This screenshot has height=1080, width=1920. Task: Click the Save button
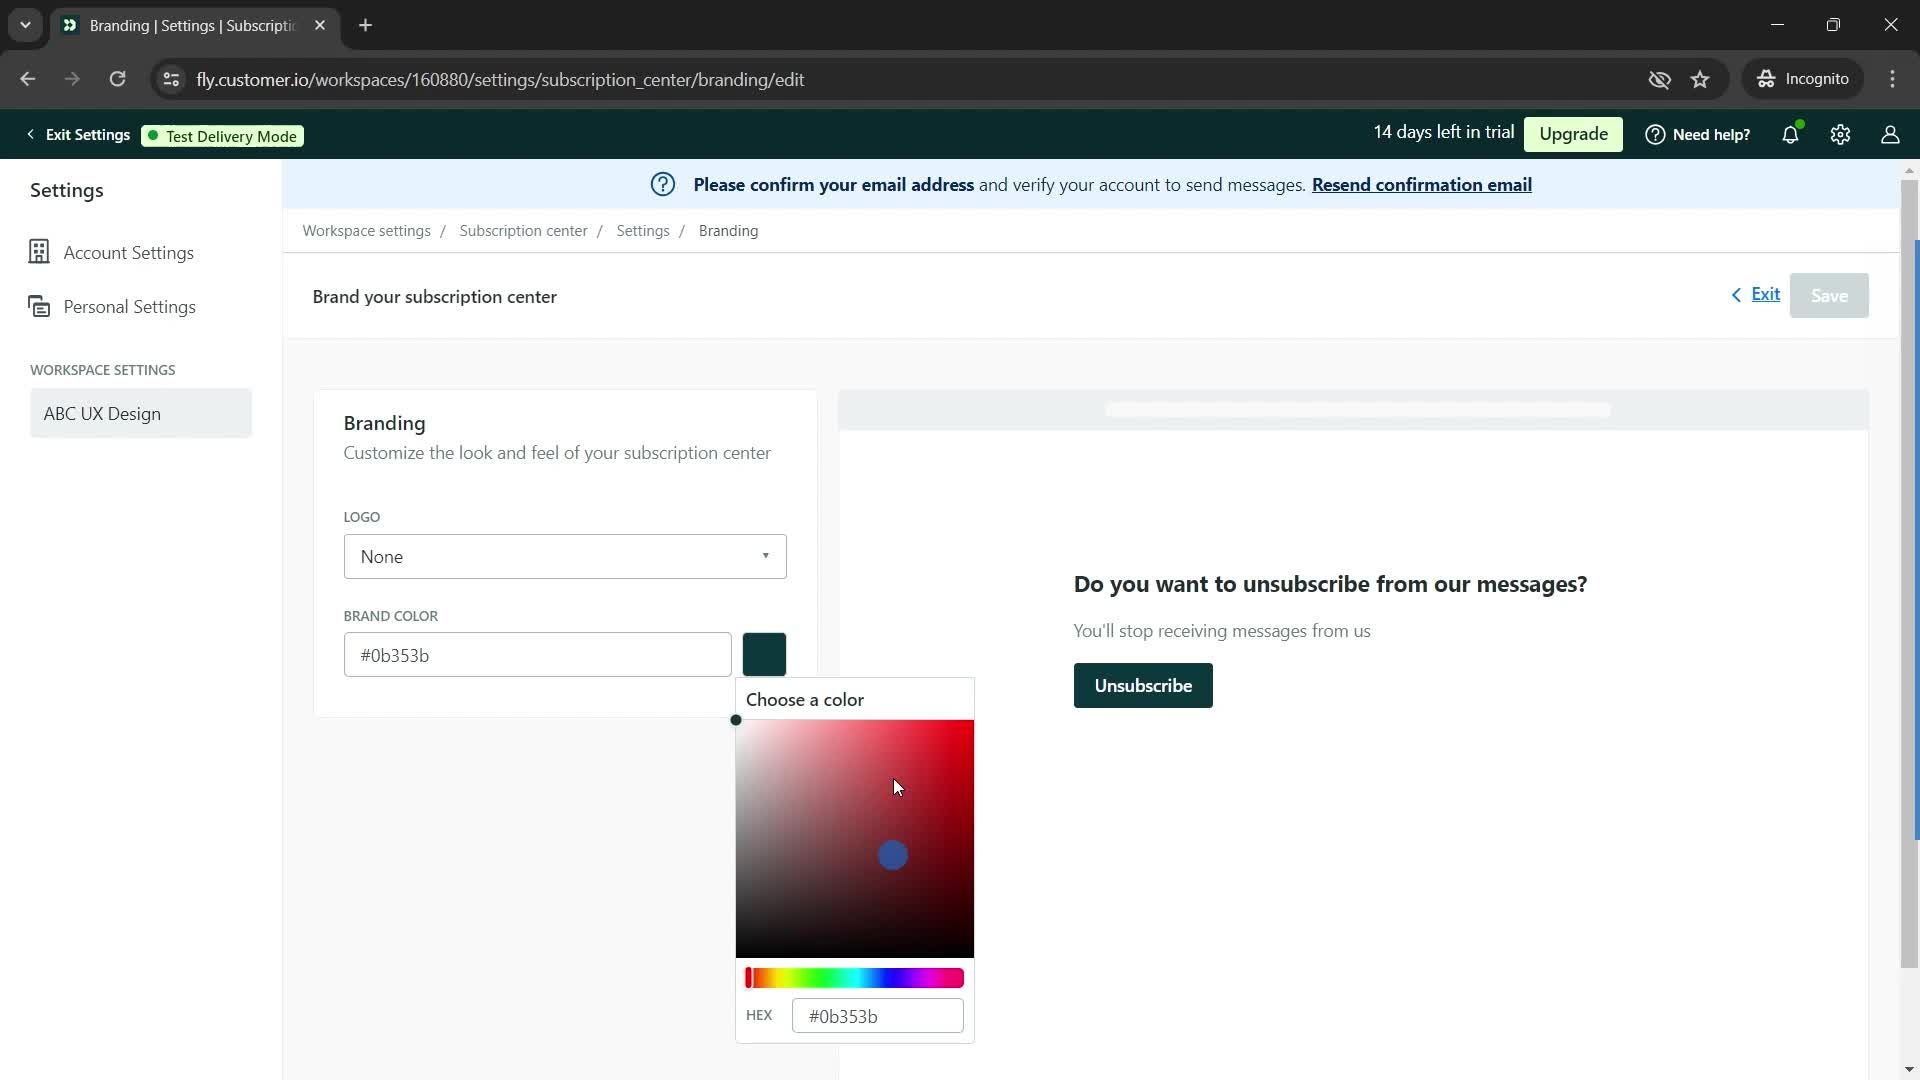[x=1832, y=295]
